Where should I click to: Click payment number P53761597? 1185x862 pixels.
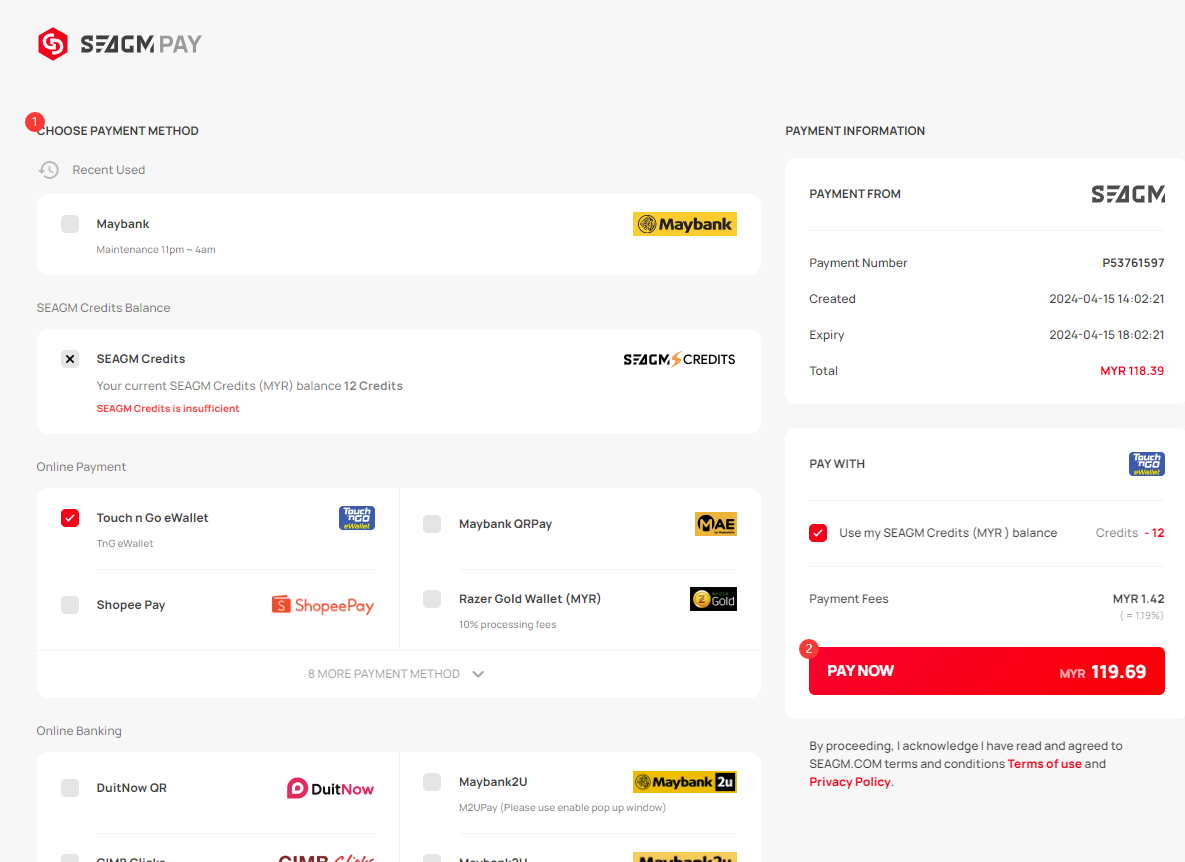coord(1133,263)
